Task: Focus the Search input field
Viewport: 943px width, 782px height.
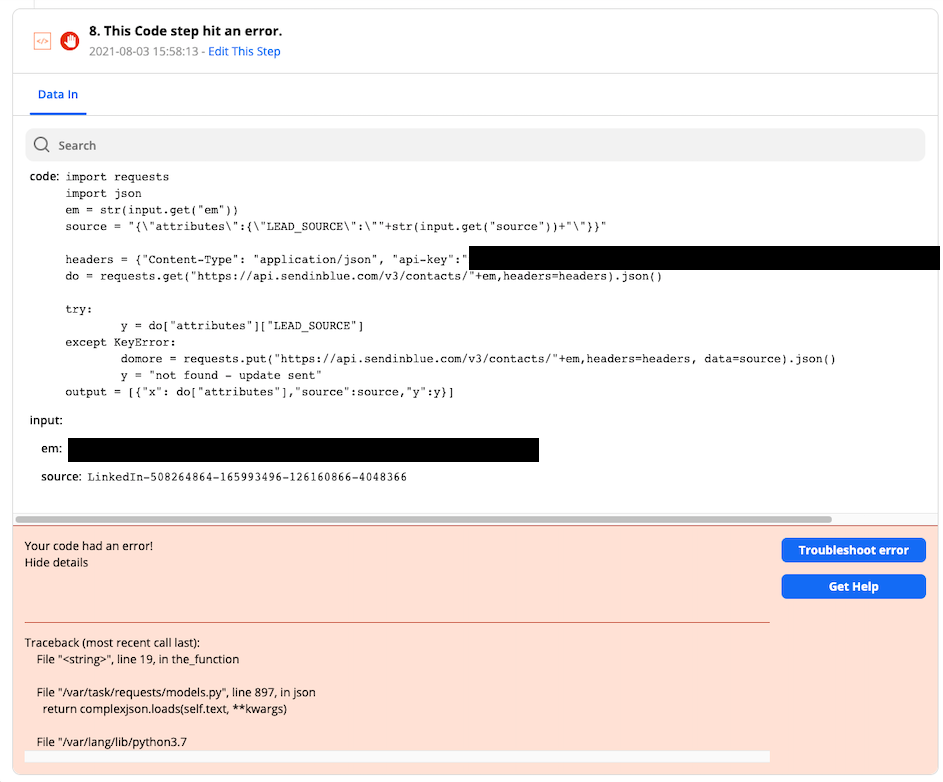Action: click(x=475, y=145)
